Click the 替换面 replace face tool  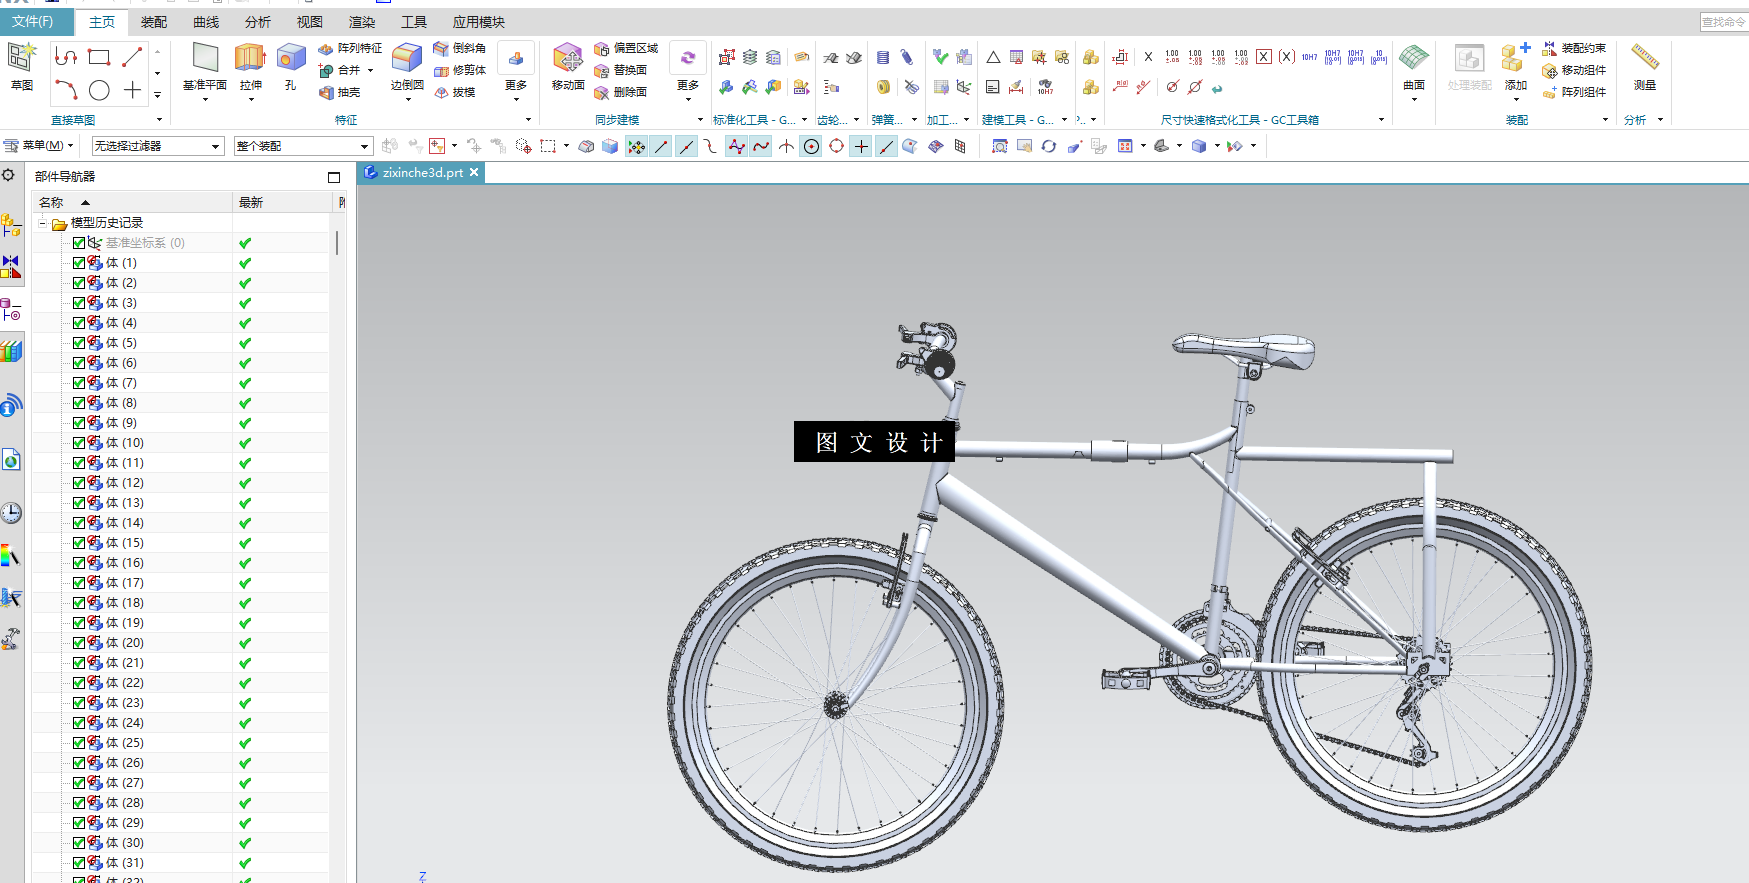(x=621, y=70)
